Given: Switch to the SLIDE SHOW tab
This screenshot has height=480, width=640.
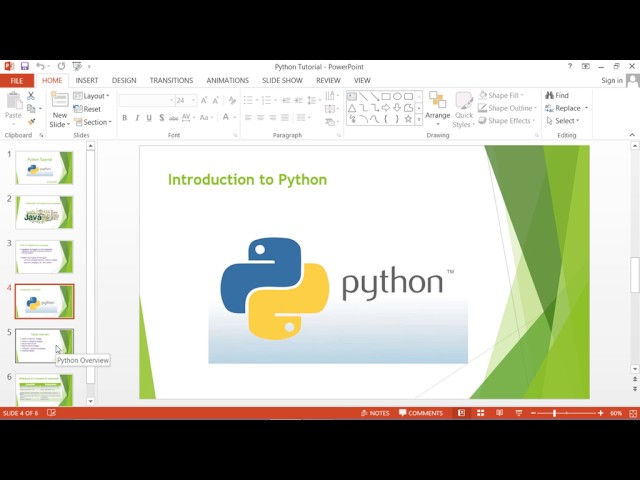Looking at the screenshot, I should (x=282, y=80).
